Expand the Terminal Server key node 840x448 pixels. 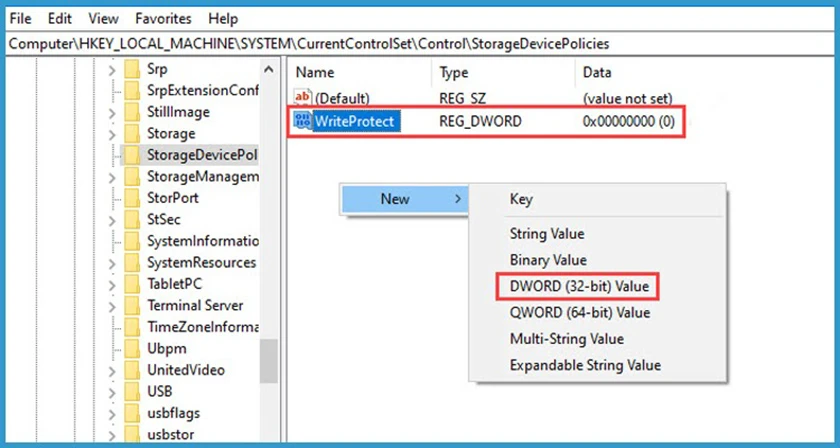click(112, 306)
